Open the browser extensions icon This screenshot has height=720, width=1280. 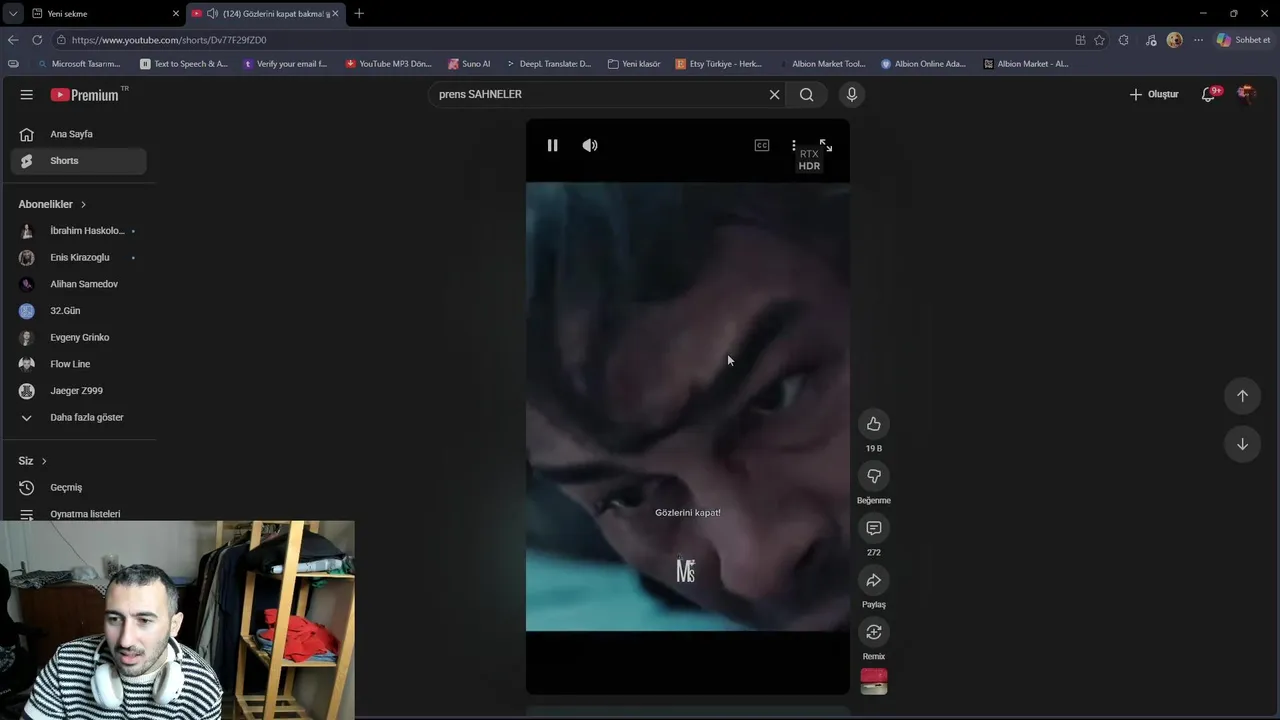(x=1124, y=40)
